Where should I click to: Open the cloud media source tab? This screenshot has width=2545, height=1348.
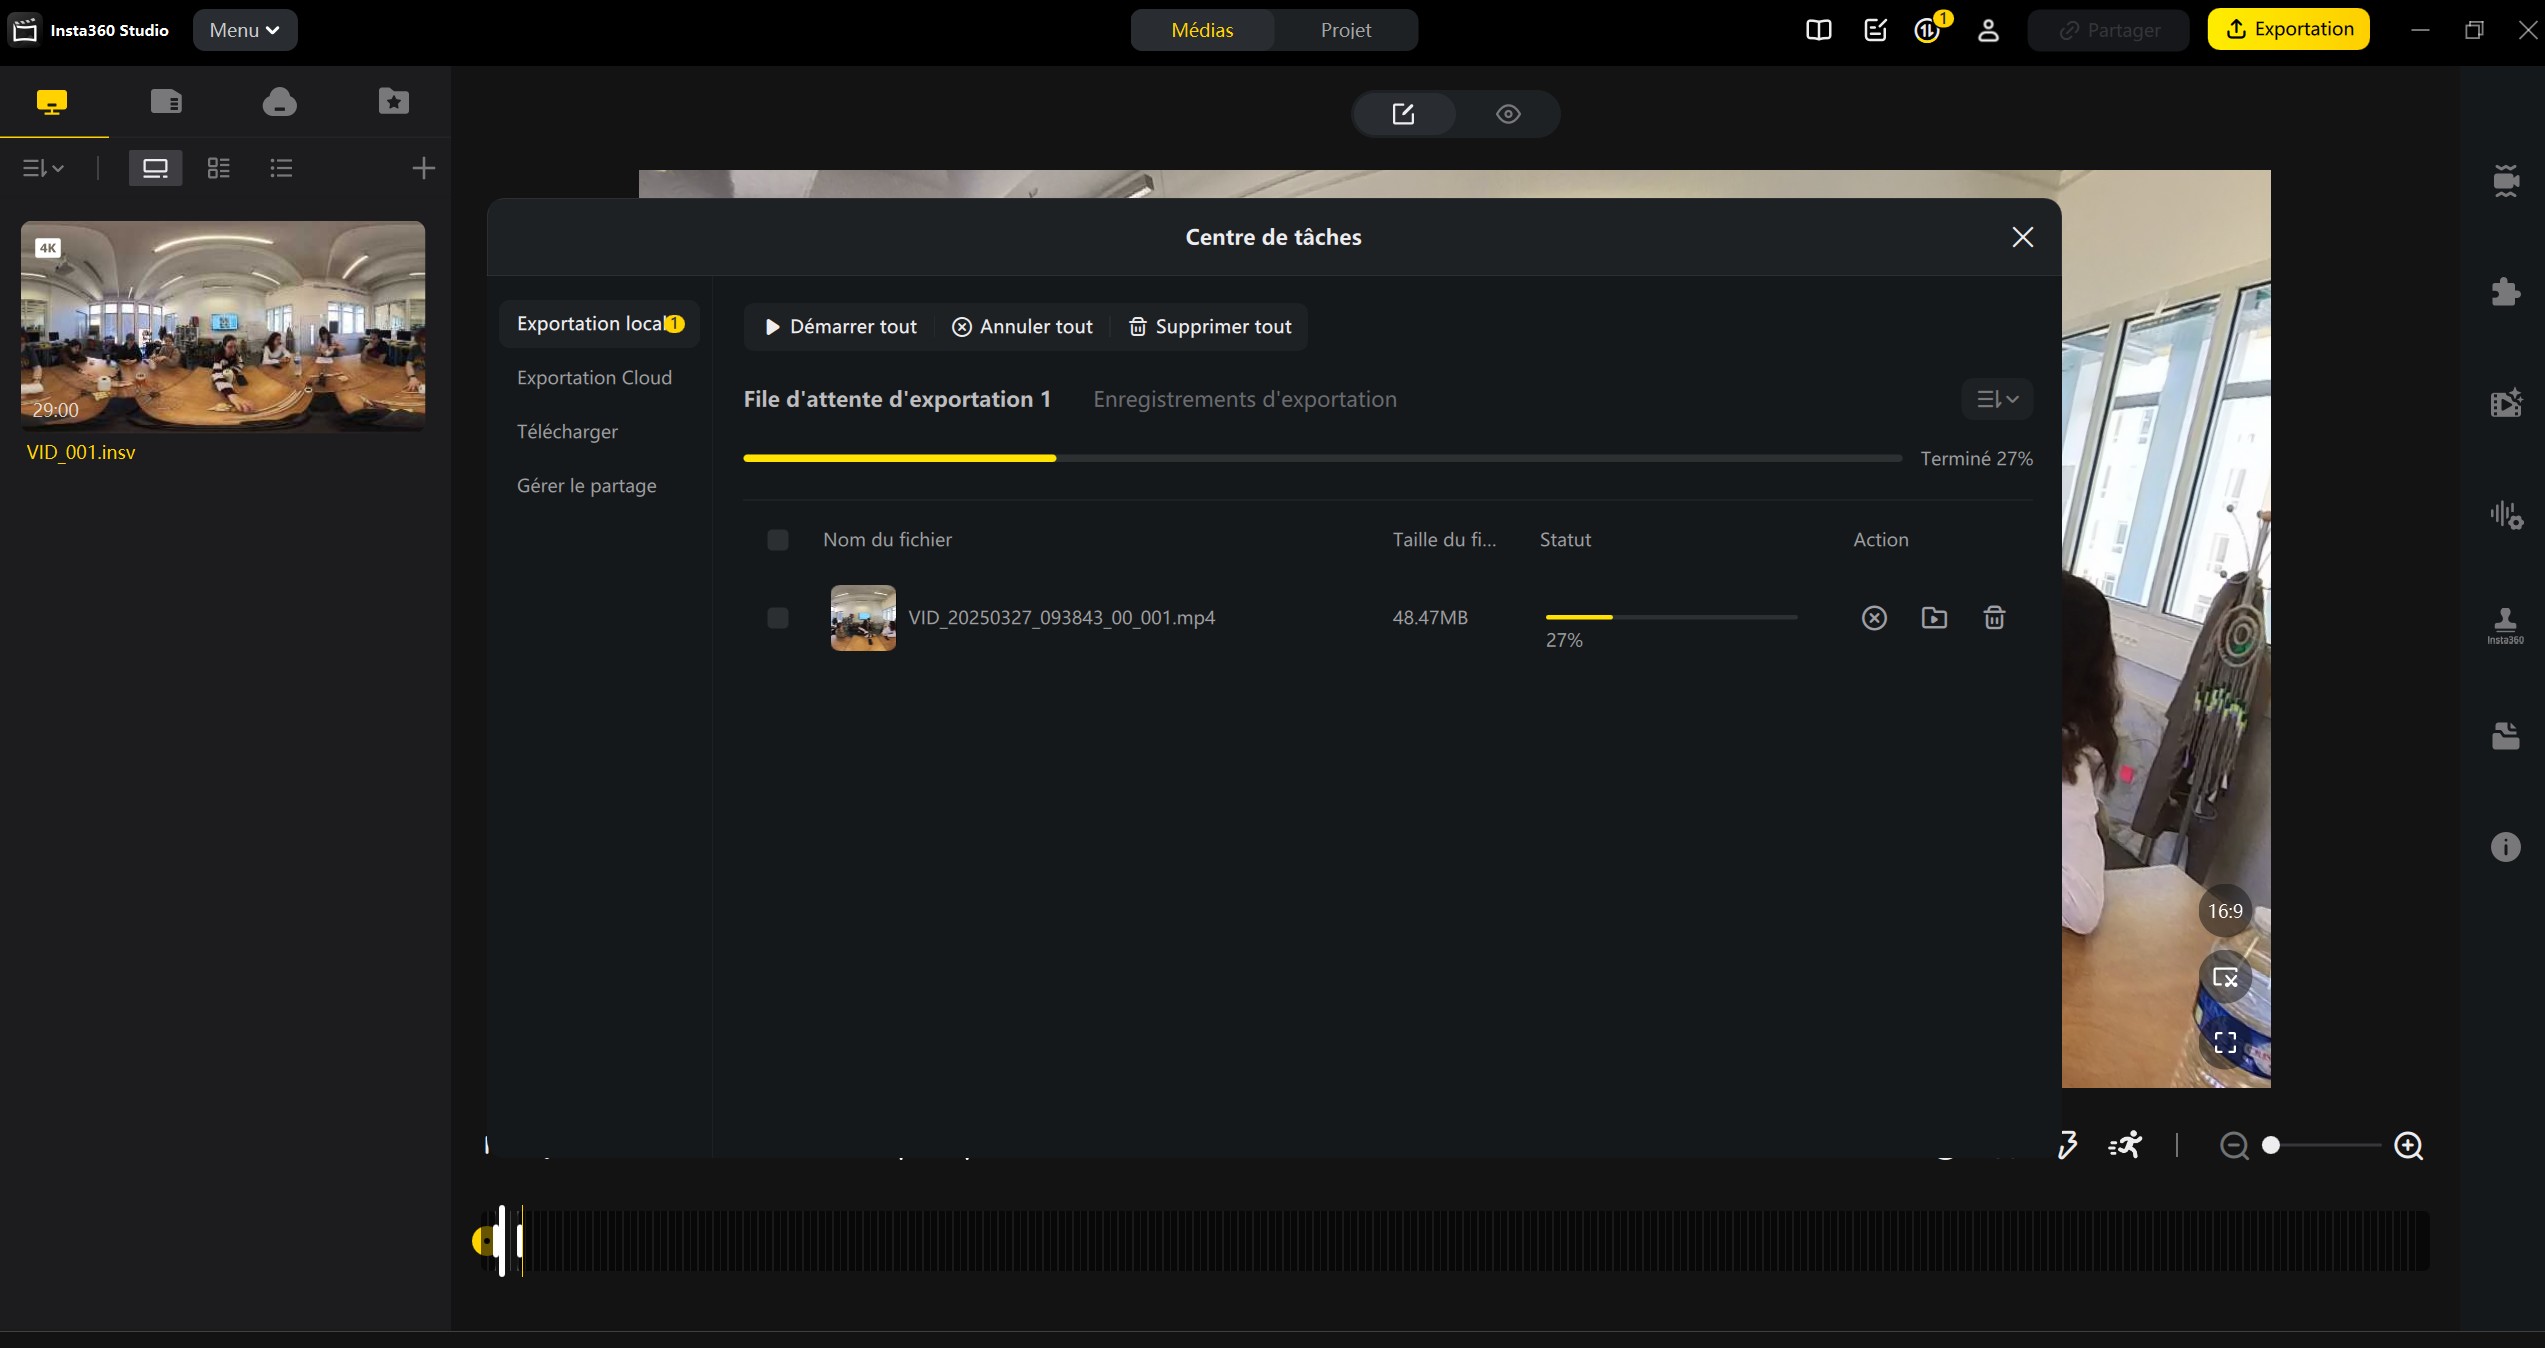tap(279, 101)
